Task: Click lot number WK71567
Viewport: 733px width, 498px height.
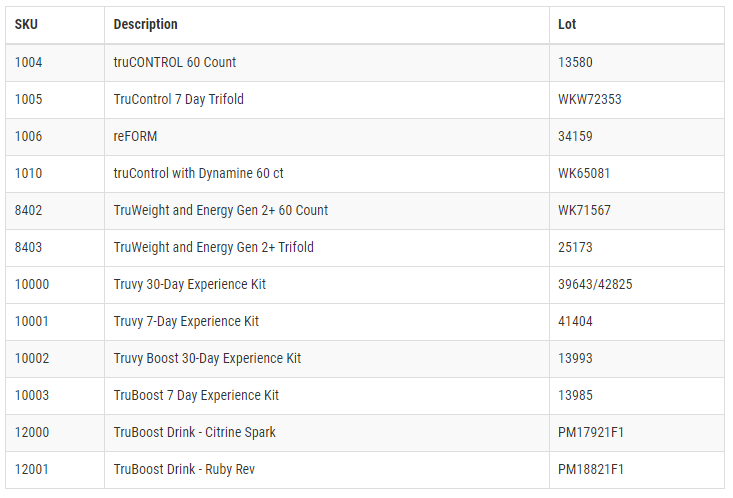Action: [x=584, y=210]
